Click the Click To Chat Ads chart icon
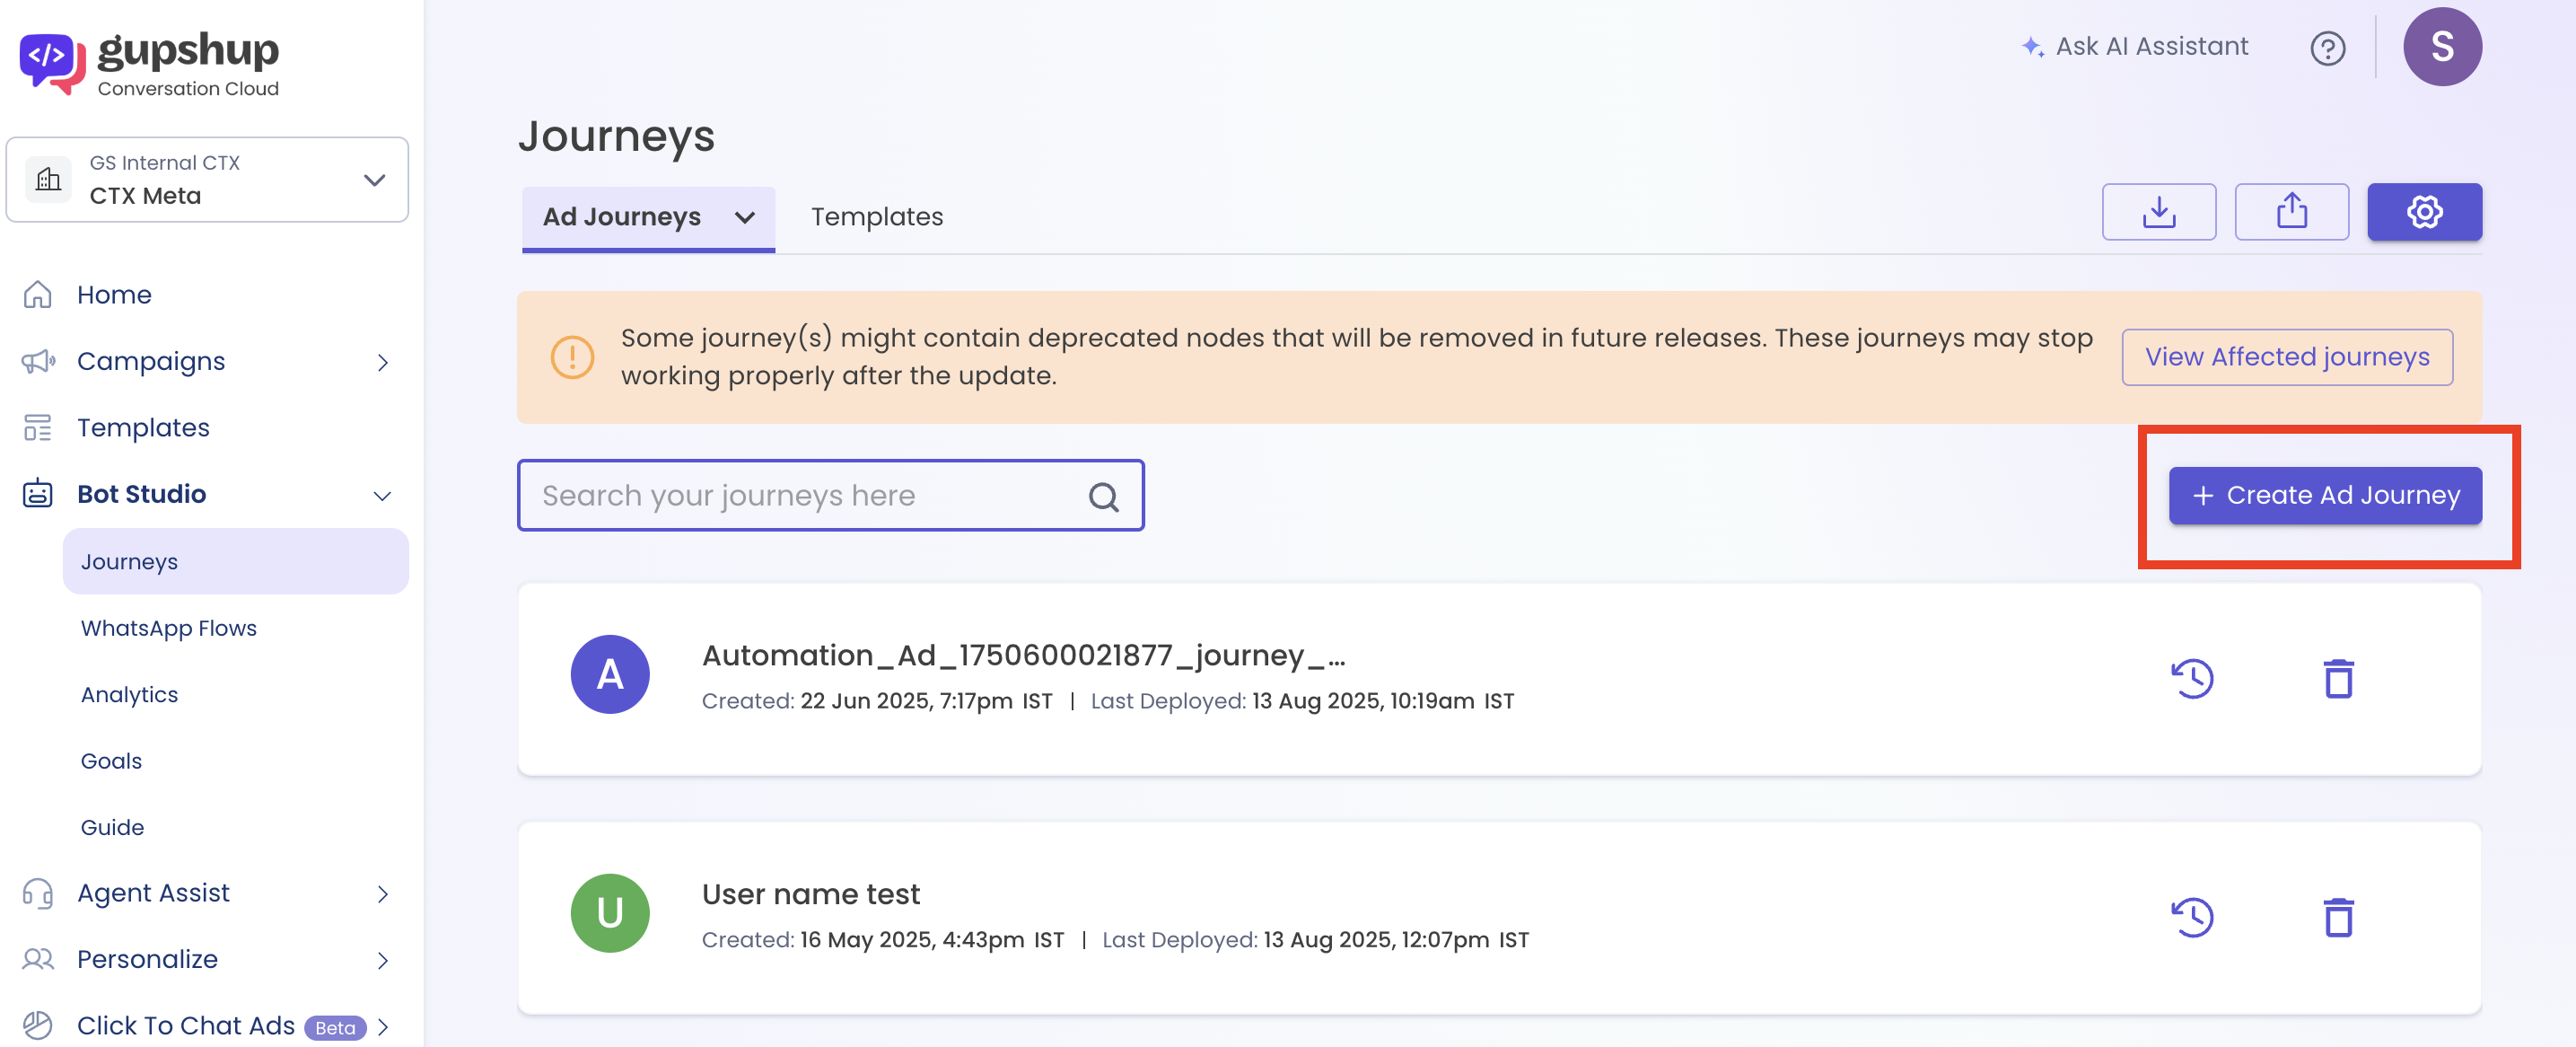The width and height of the screenshot is (2576, 1047). coord(38,1025)
